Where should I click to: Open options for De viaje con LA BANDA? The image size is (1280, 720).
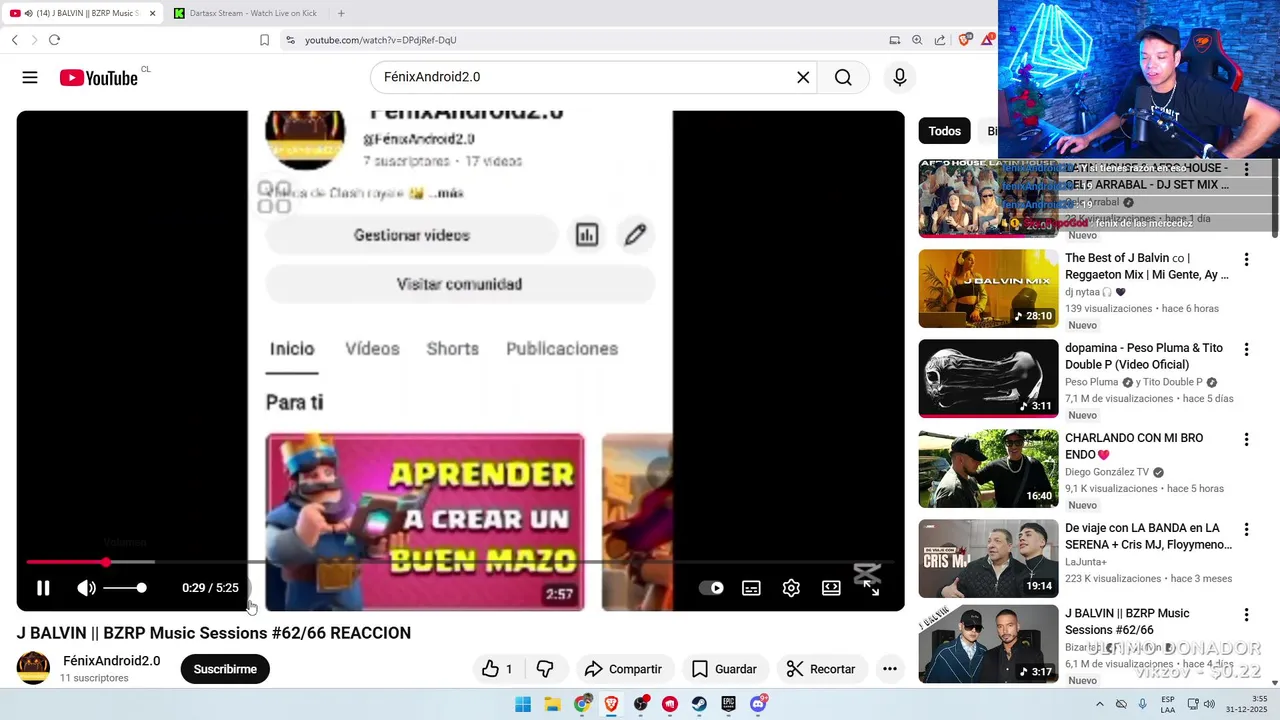point(1246,530)
